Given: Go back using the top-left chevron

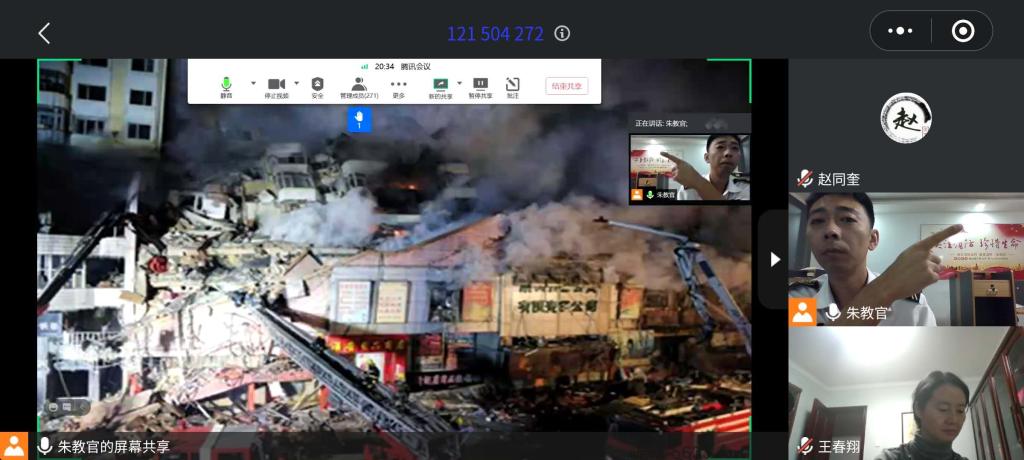Looking at the screenshot, I should [44, 33].
